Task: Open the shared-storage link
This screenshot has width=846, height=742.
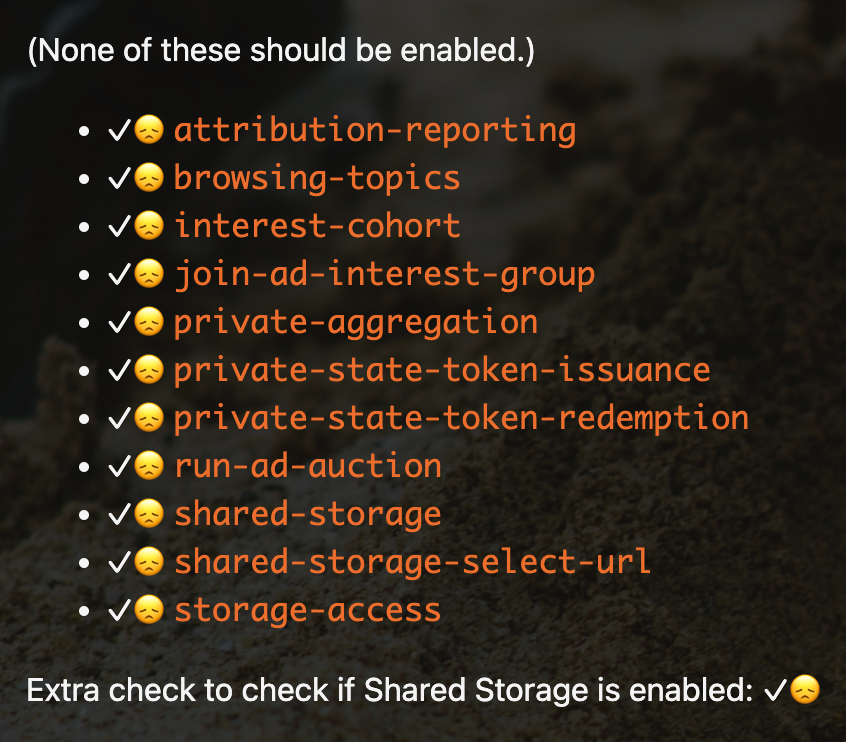Action: [307, 514]
